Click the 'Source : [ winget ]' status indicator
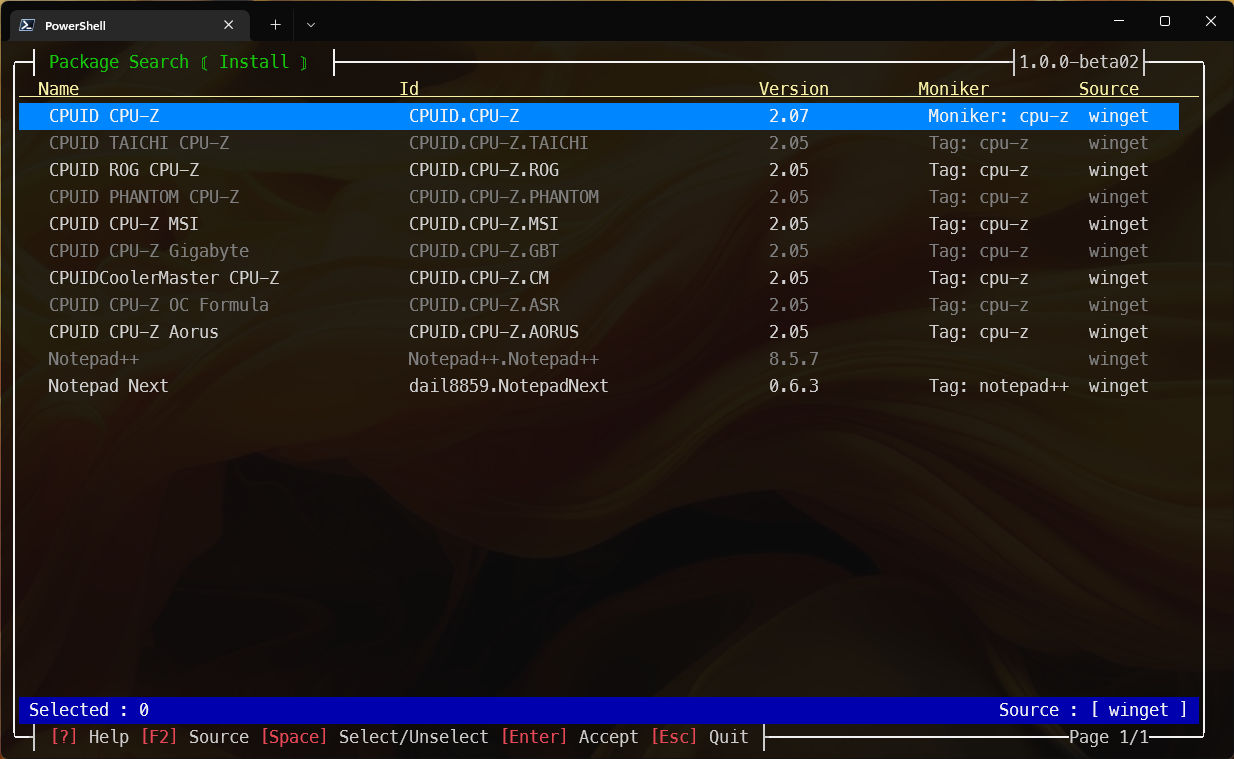This screenshot has height=759, width=1234. click(x=1093, y=710)
